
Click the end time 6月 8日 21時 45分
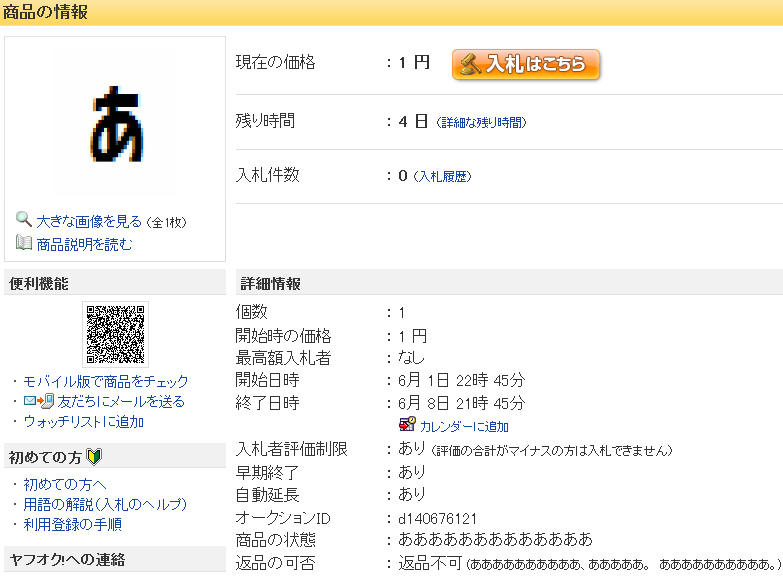pos(461,403)
